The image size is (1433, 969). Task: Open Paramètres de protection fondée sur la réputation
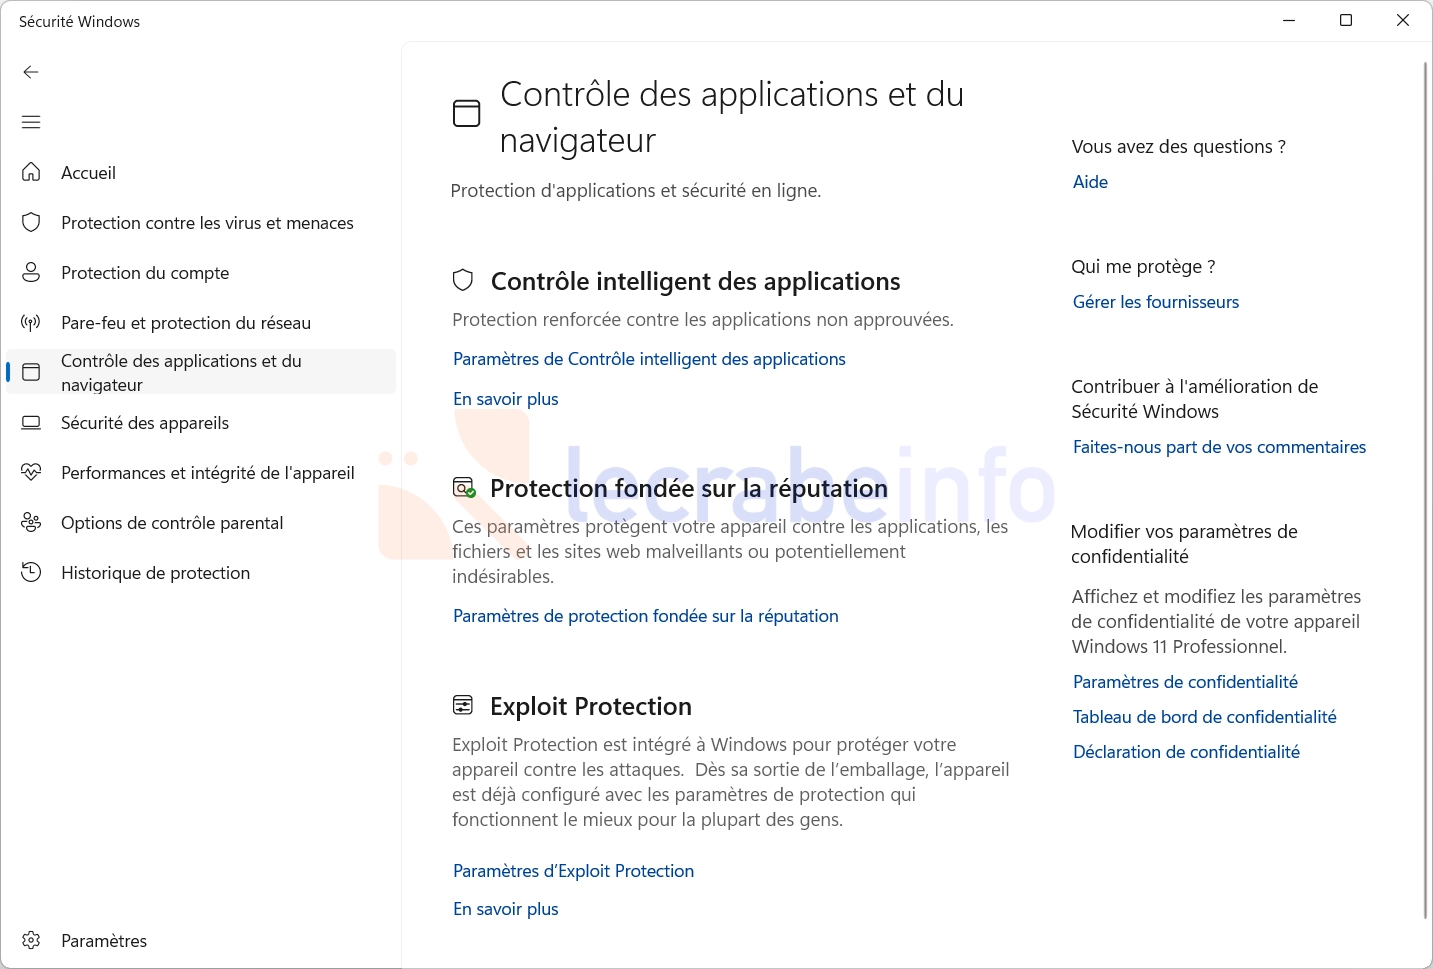(x=646, y=616)
